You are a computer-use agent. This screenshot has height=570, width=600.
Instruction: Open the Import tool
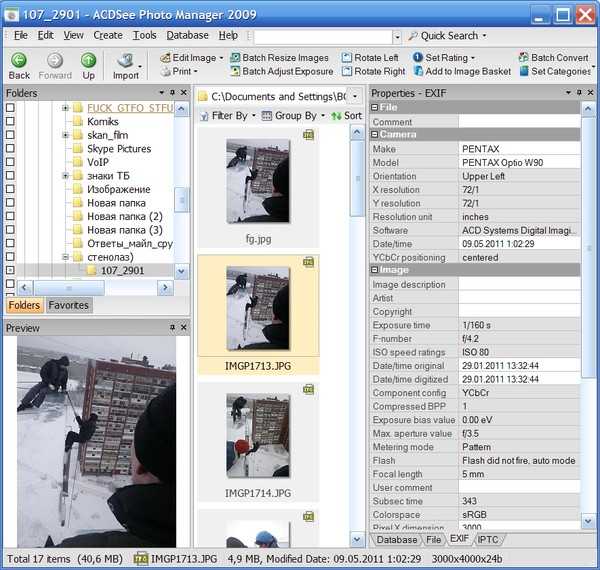(x=126, y=66)
